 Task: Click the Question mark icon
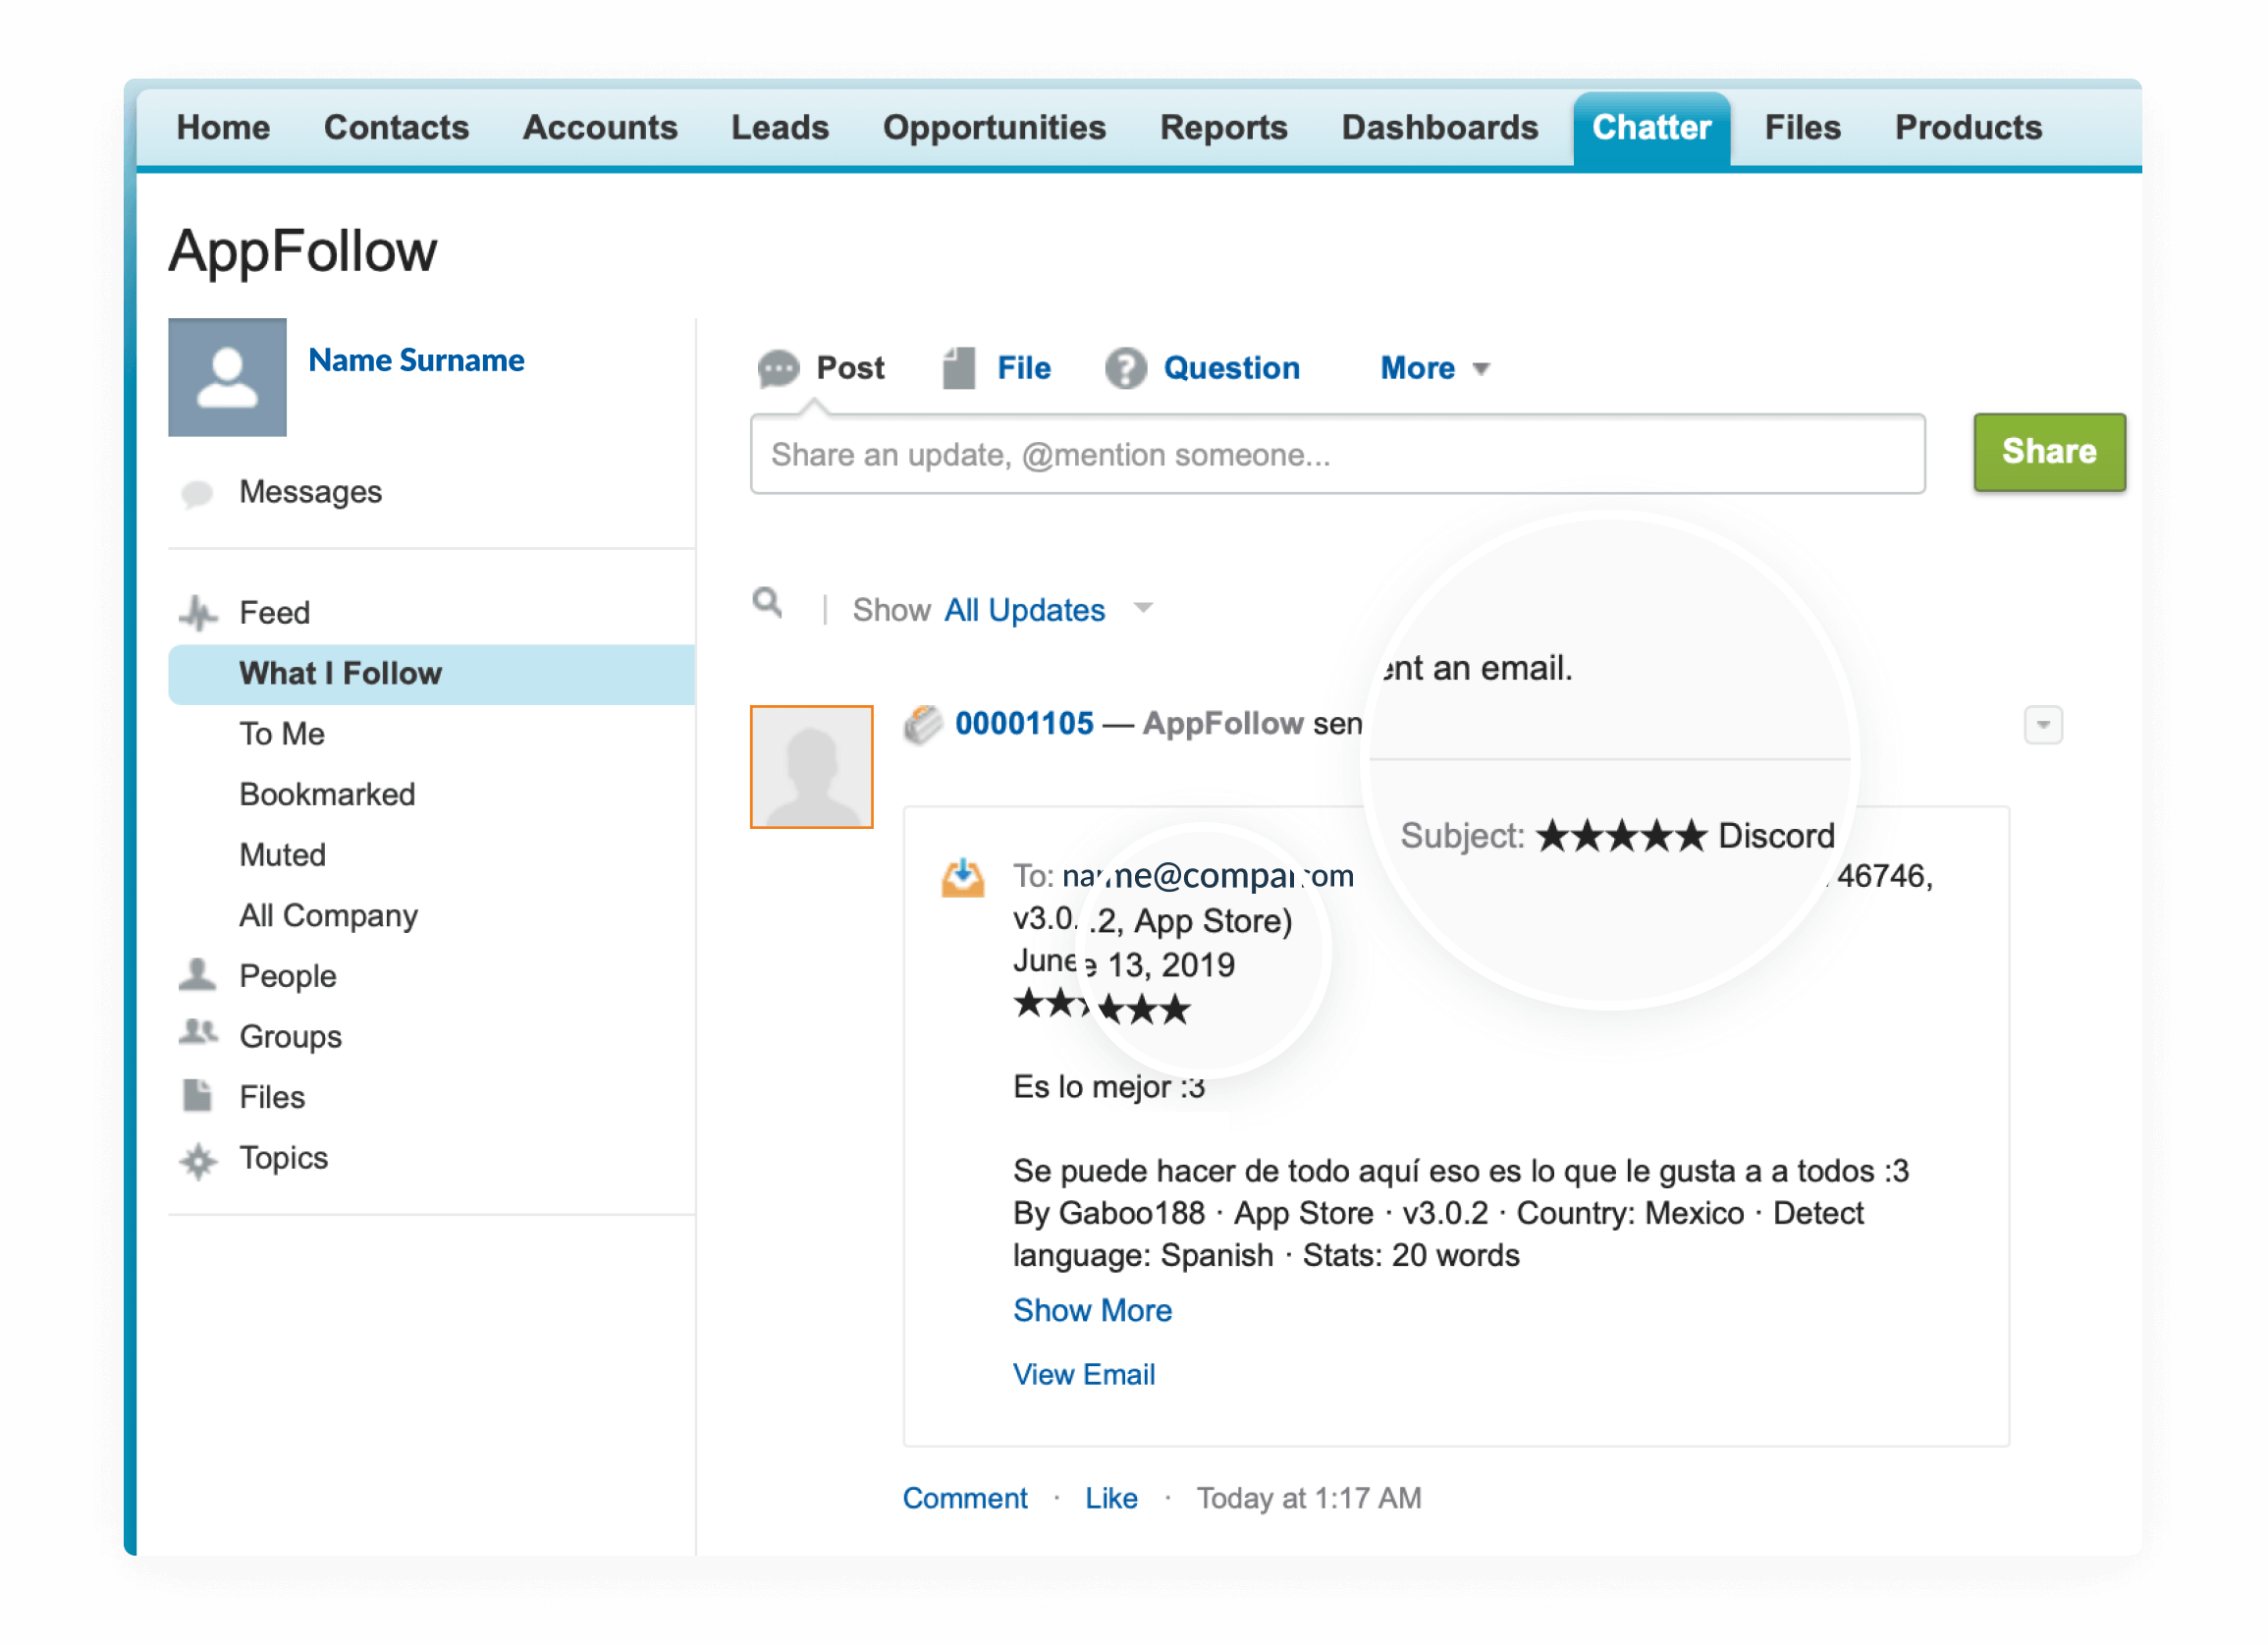(1126, 369)
